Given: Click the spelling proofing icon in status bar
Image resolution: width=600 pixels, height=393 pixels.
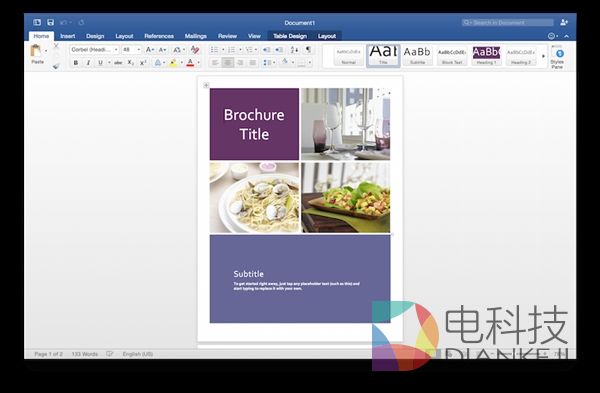Looking at the screenshot, I should [x=110, y=354].
